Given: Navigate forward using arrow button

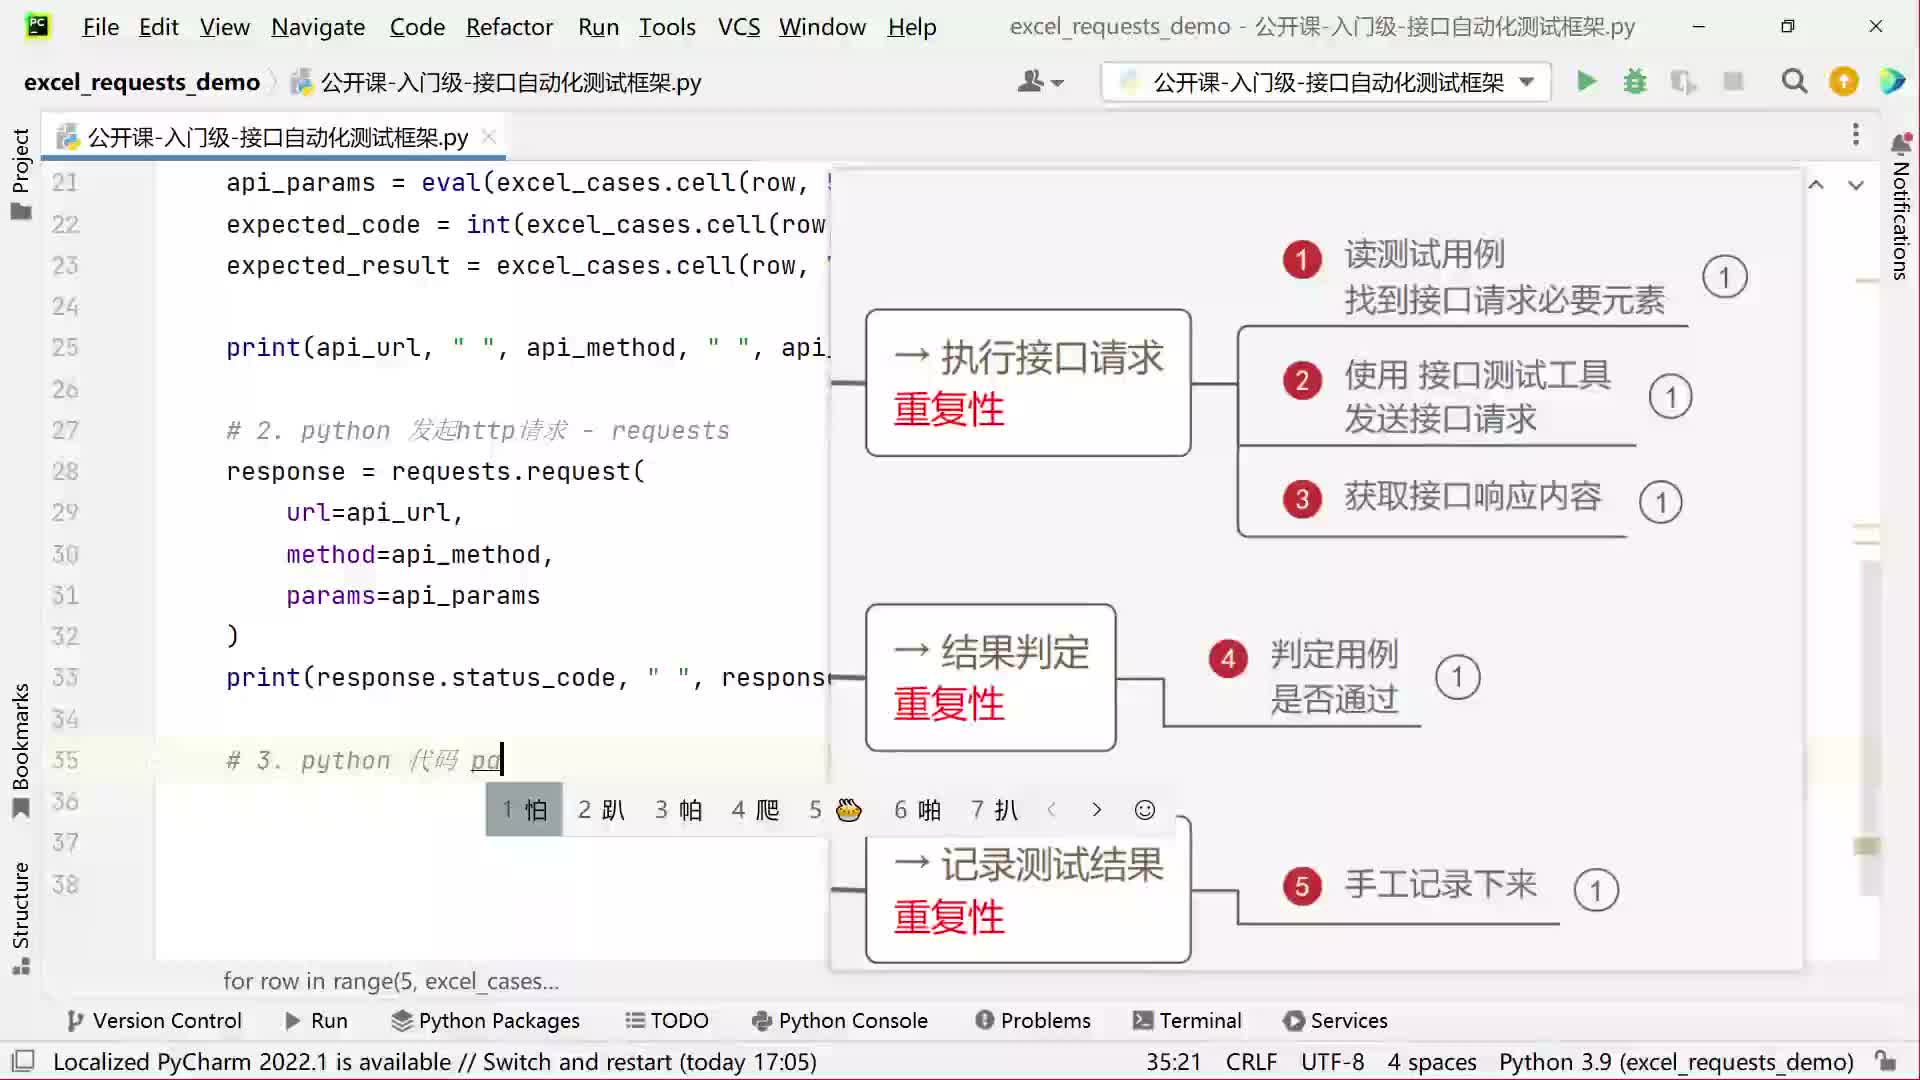Looking at the screenshot, I should coord(1096,808).
